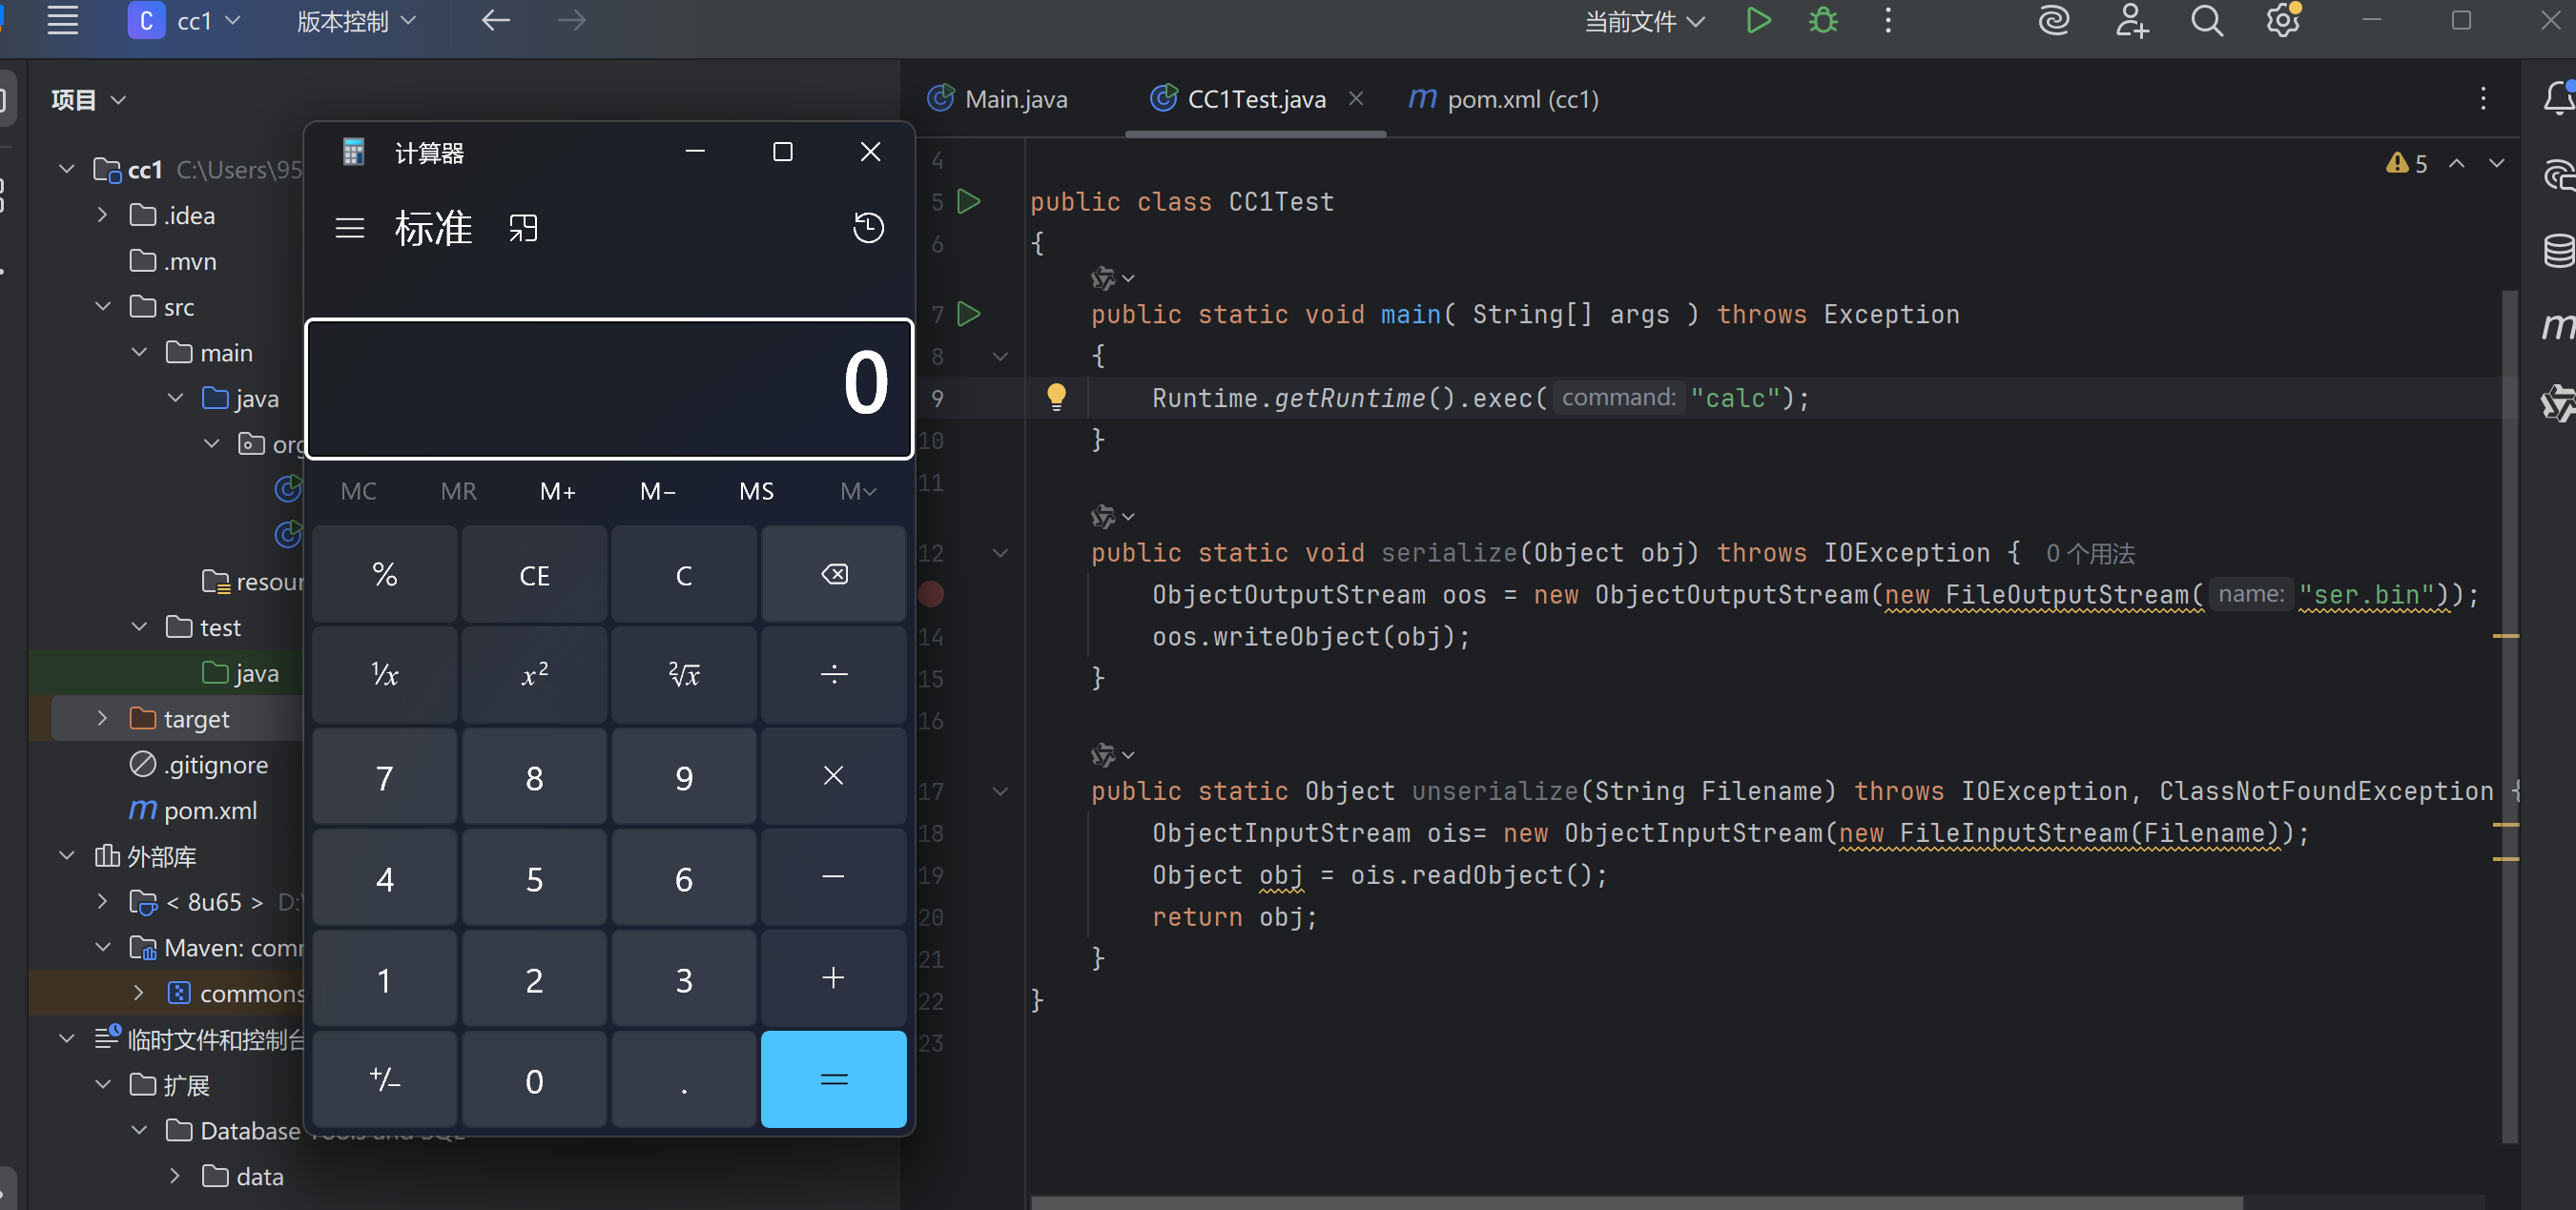This screenshot has height=1210, width=2576.
Task: Toggle calculator keep-on-top mode
Action: coord(523,228)
